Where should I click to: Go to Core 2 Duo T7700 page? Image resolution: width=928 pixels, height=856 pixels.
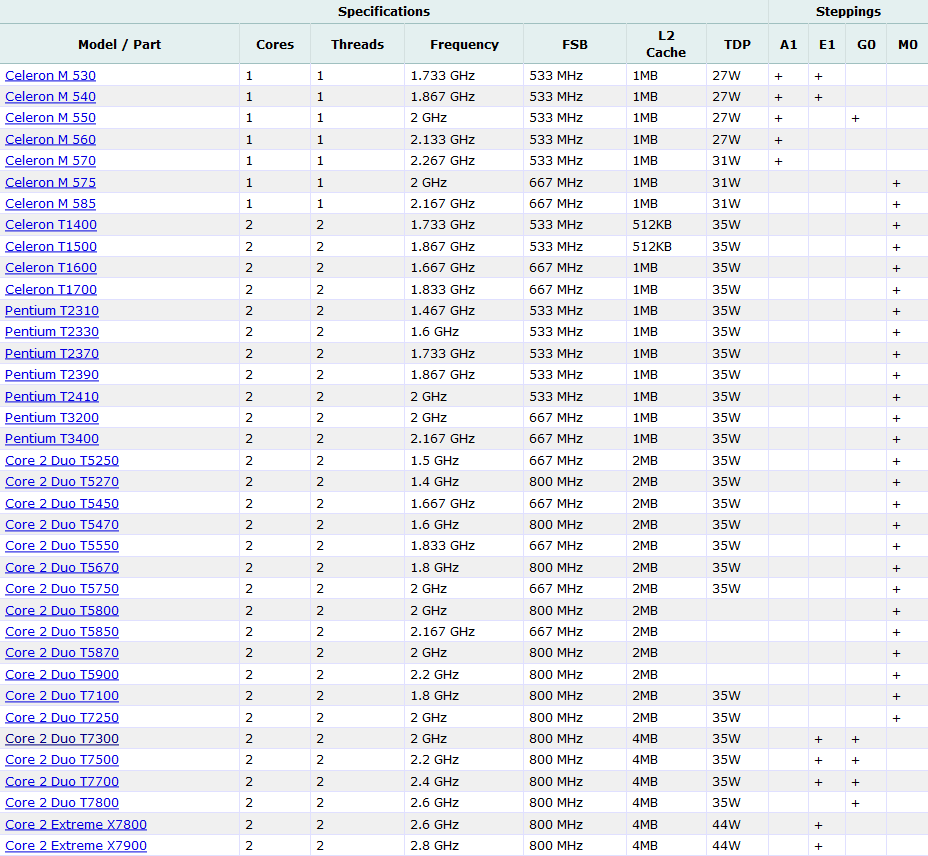point(62,781)
